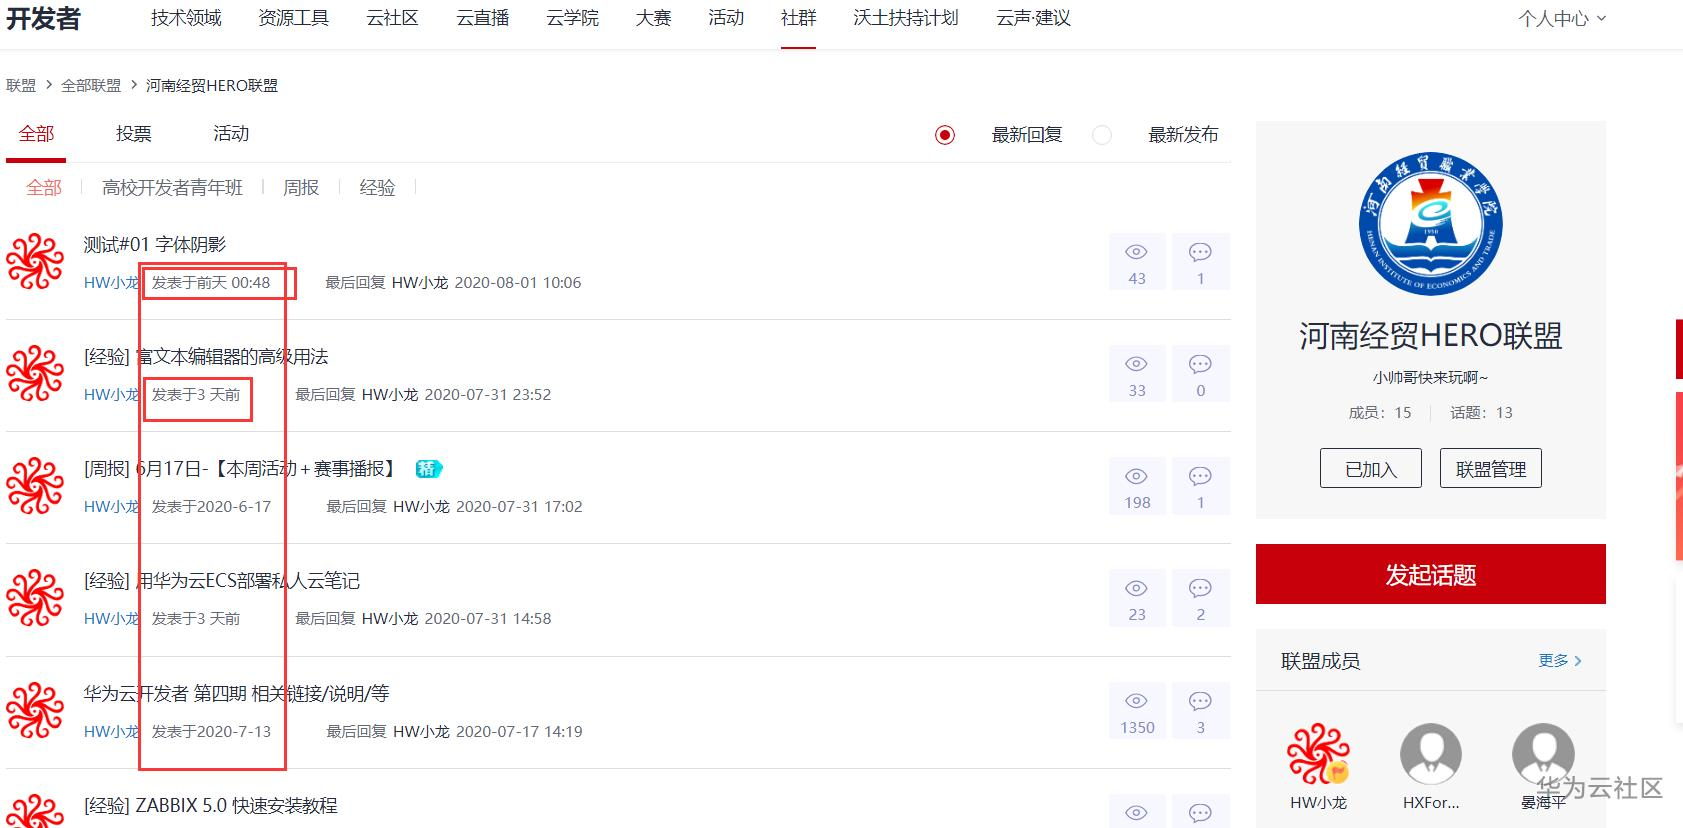Screen dimensions: 1683x828
Task: Open author avatar beside 用华为云ECS部署私人云笔记 post
Action: click(35, 598)
